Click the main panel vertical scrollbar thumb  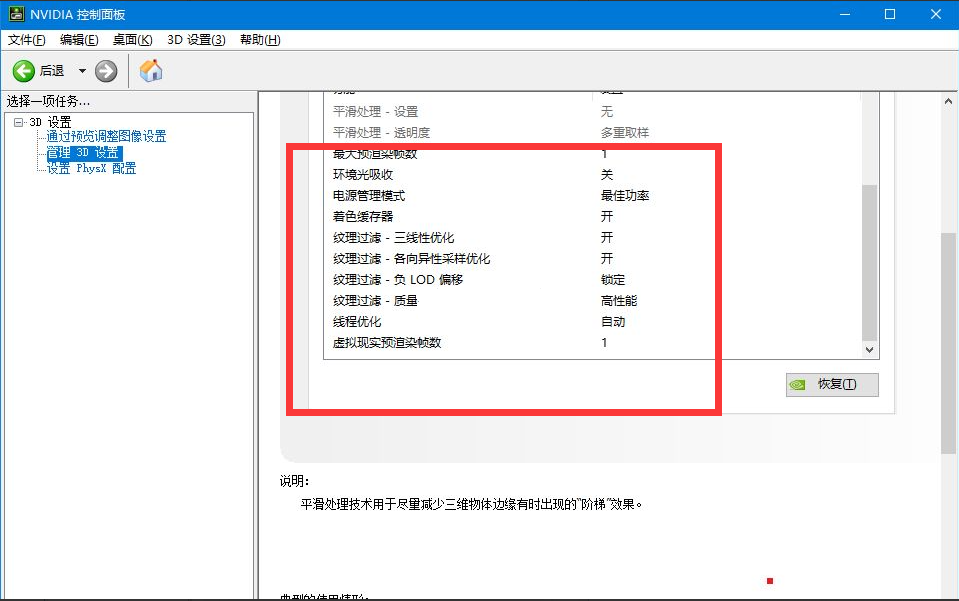[x=948, y=343]
